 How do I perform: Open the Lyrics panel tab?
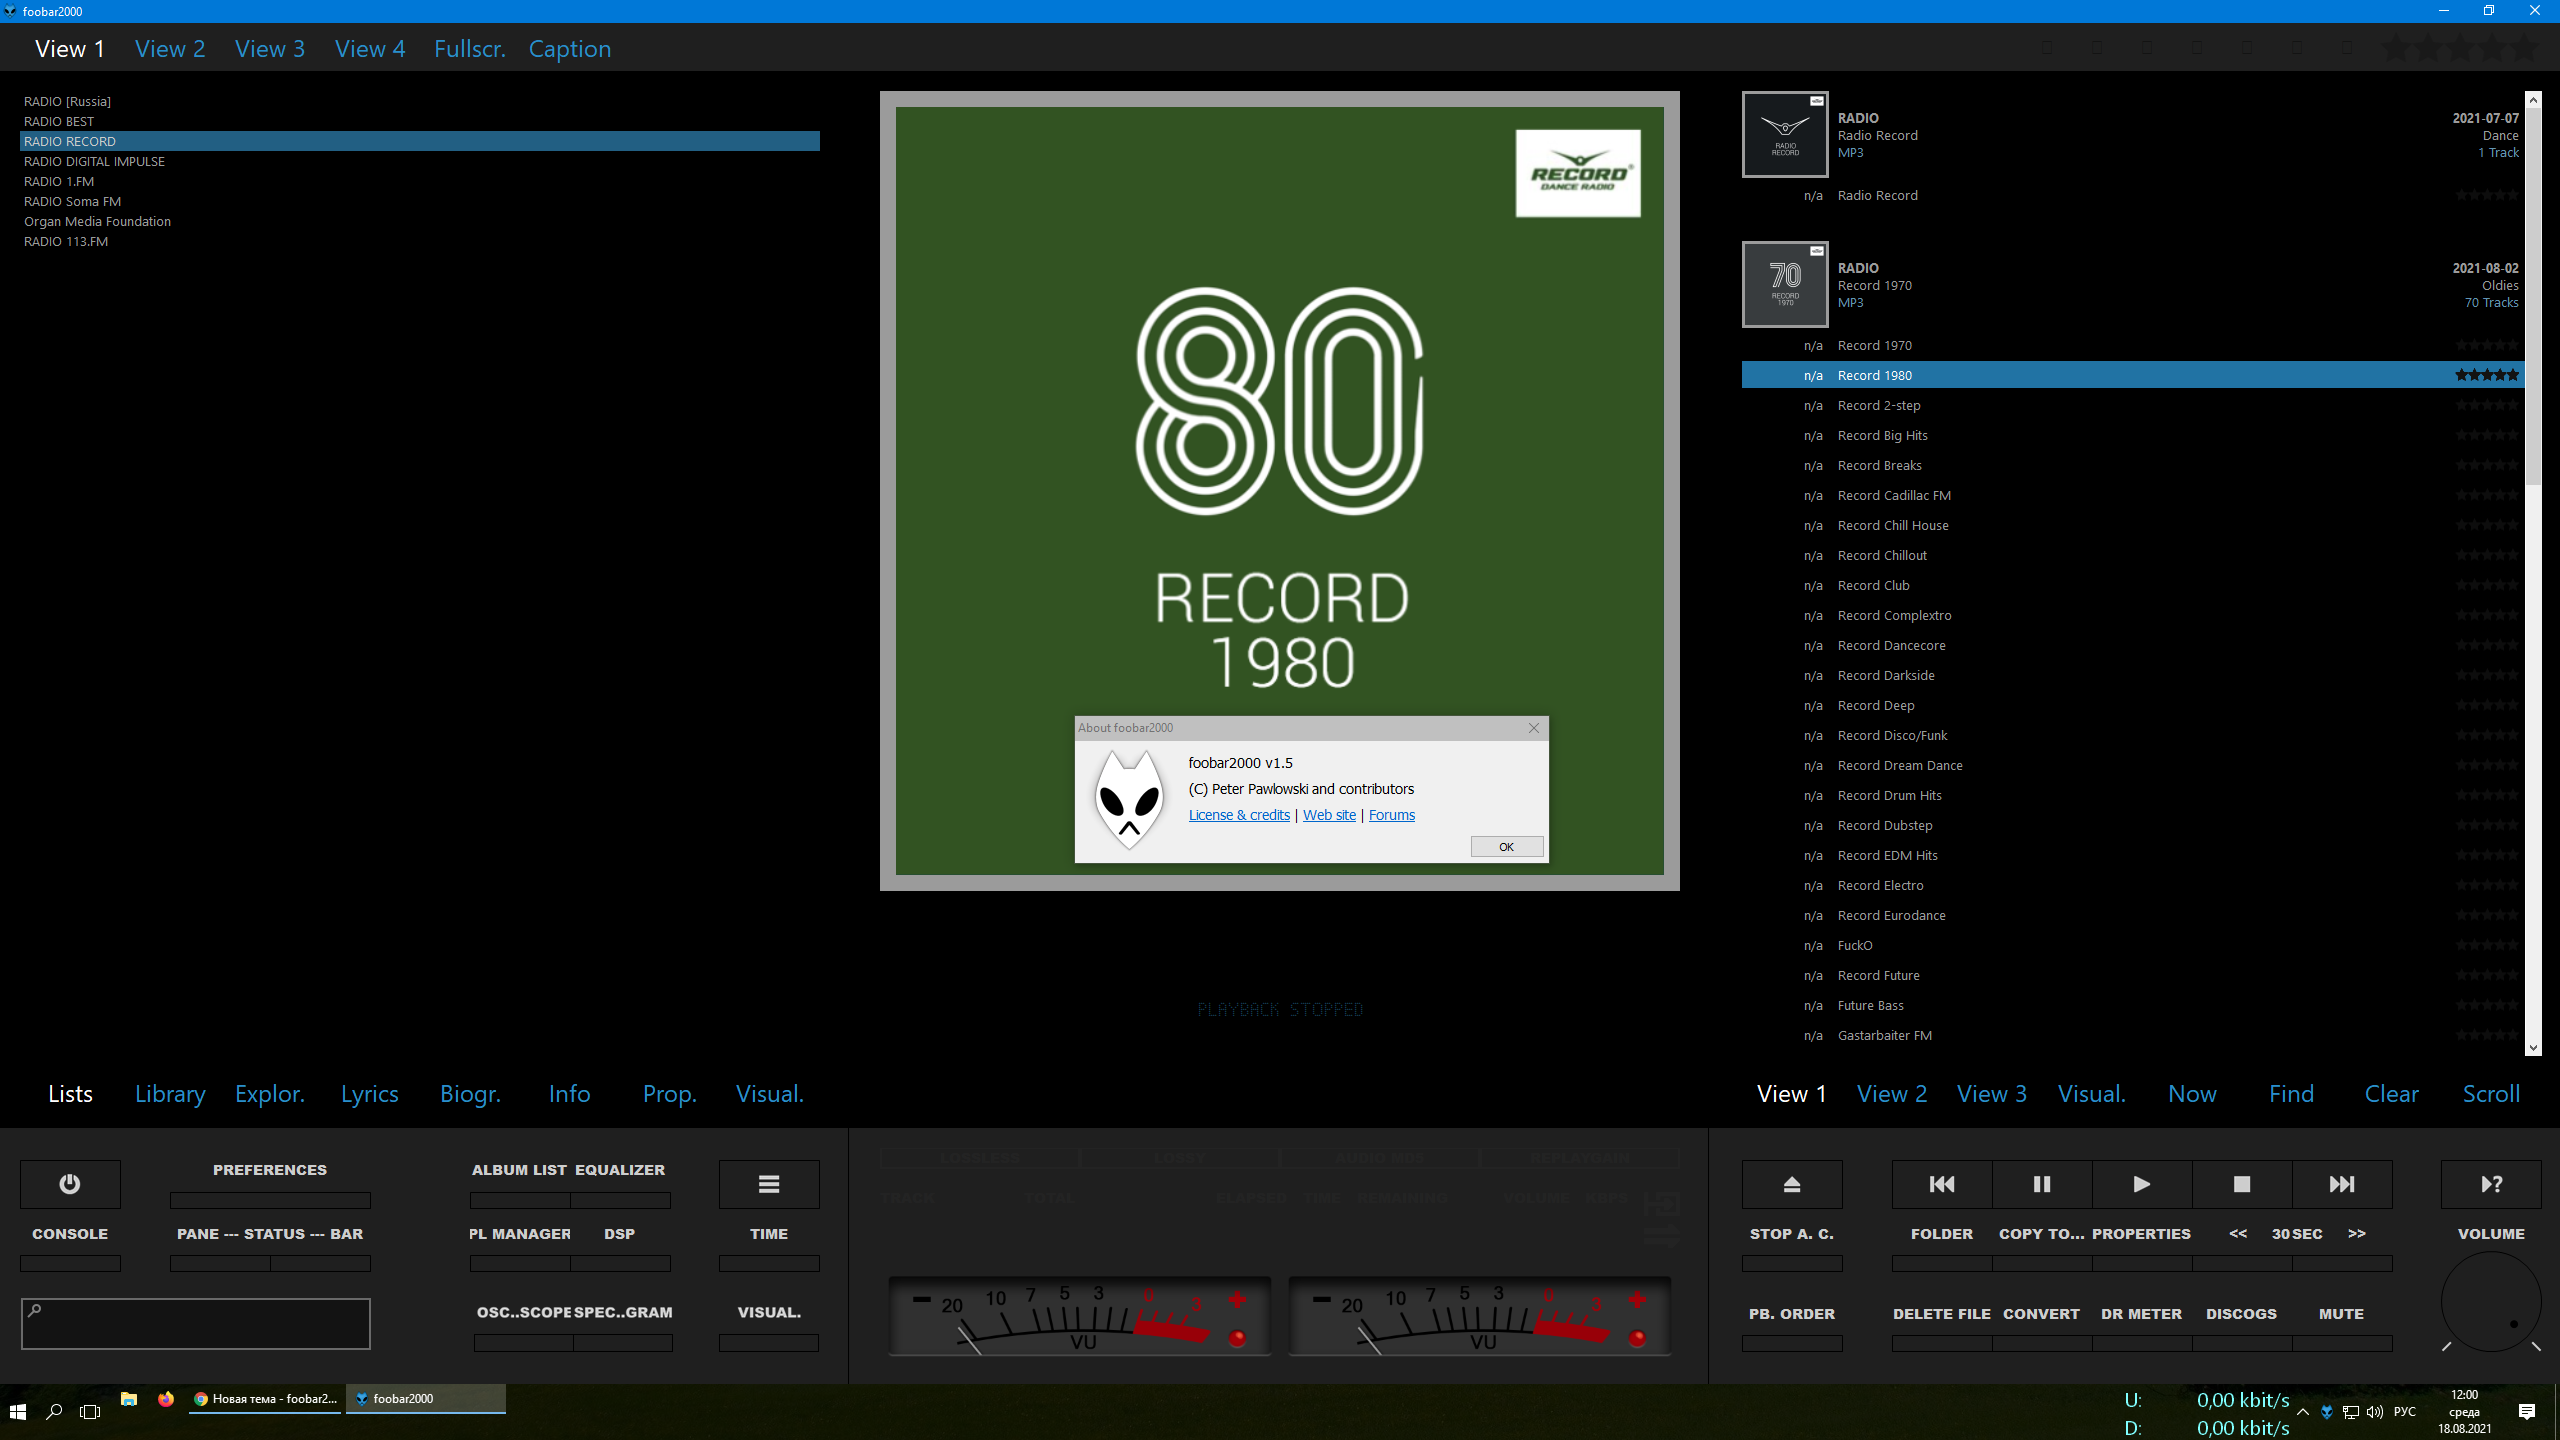click(369, 1094)
